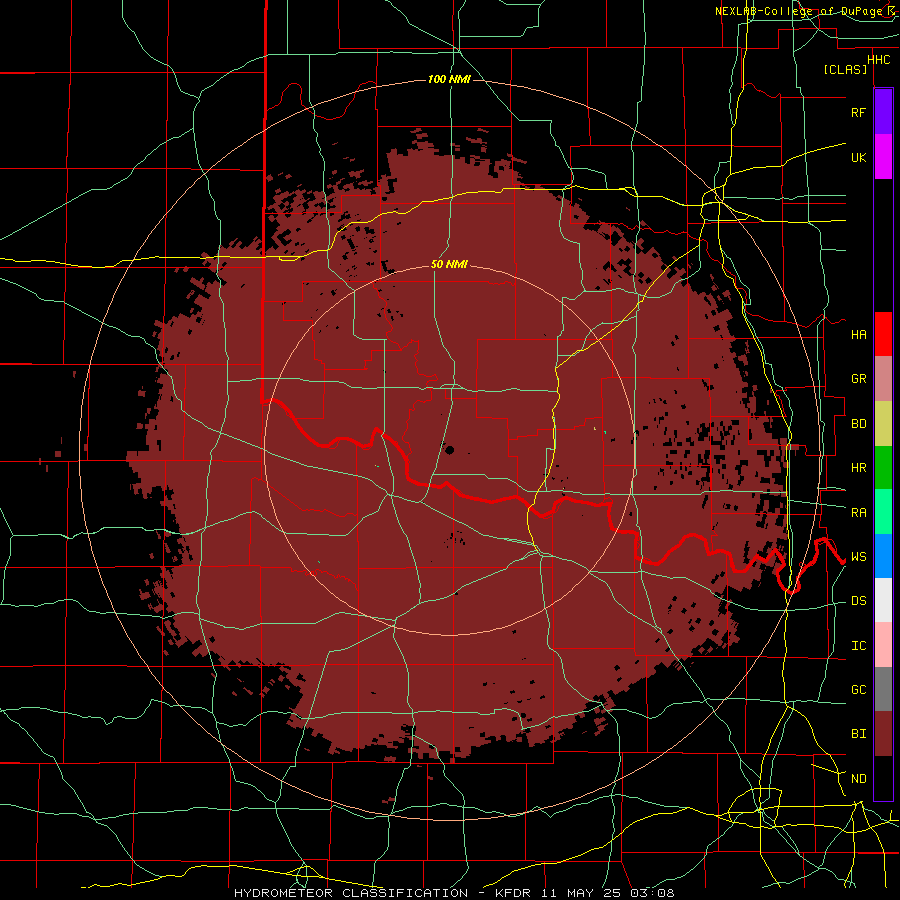The width and height of the screenshot is (900, 900).
Task: Click the DS legend label
Action: coord(858,601)
